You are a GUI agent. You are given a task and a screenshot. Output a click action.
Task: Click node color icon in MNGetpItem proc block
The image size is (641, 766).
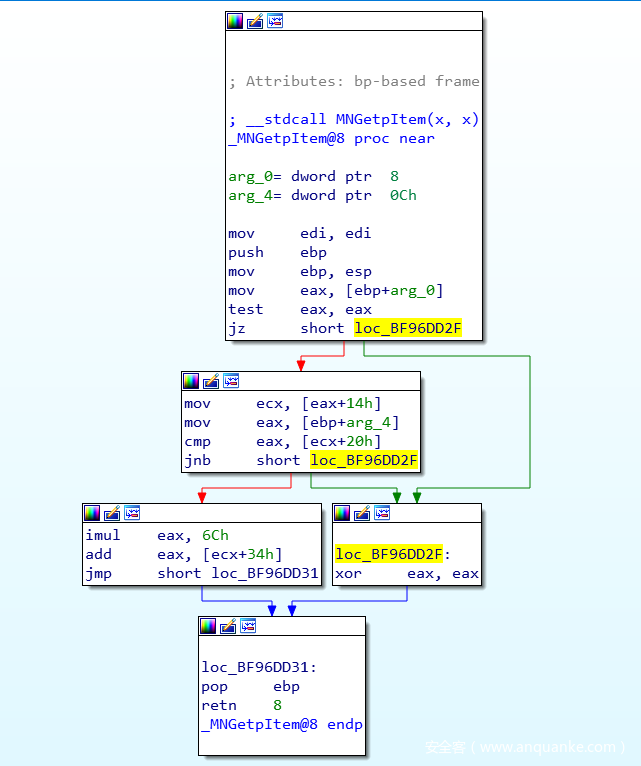tap(235, 21)
